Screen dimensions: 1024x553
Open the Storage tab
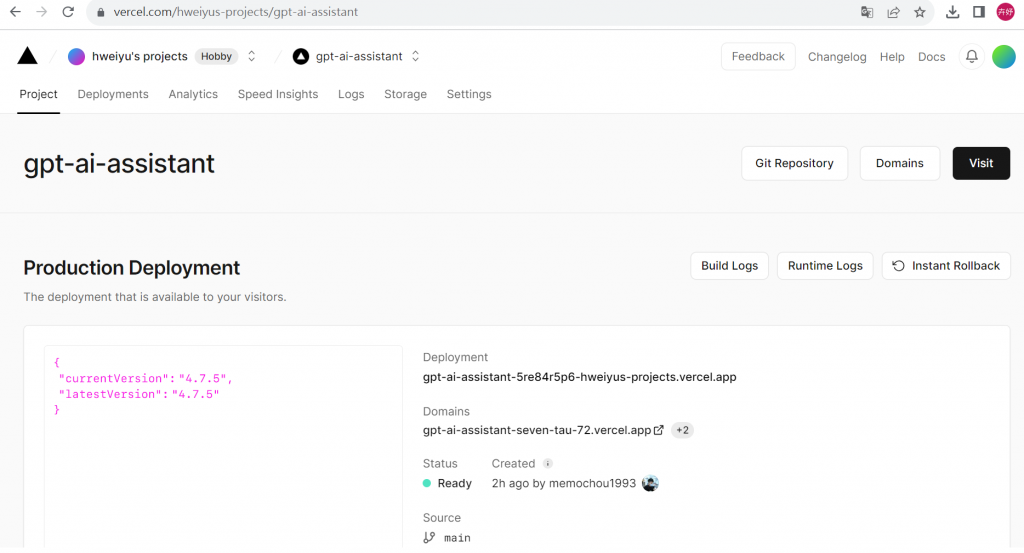pos(406,94)
